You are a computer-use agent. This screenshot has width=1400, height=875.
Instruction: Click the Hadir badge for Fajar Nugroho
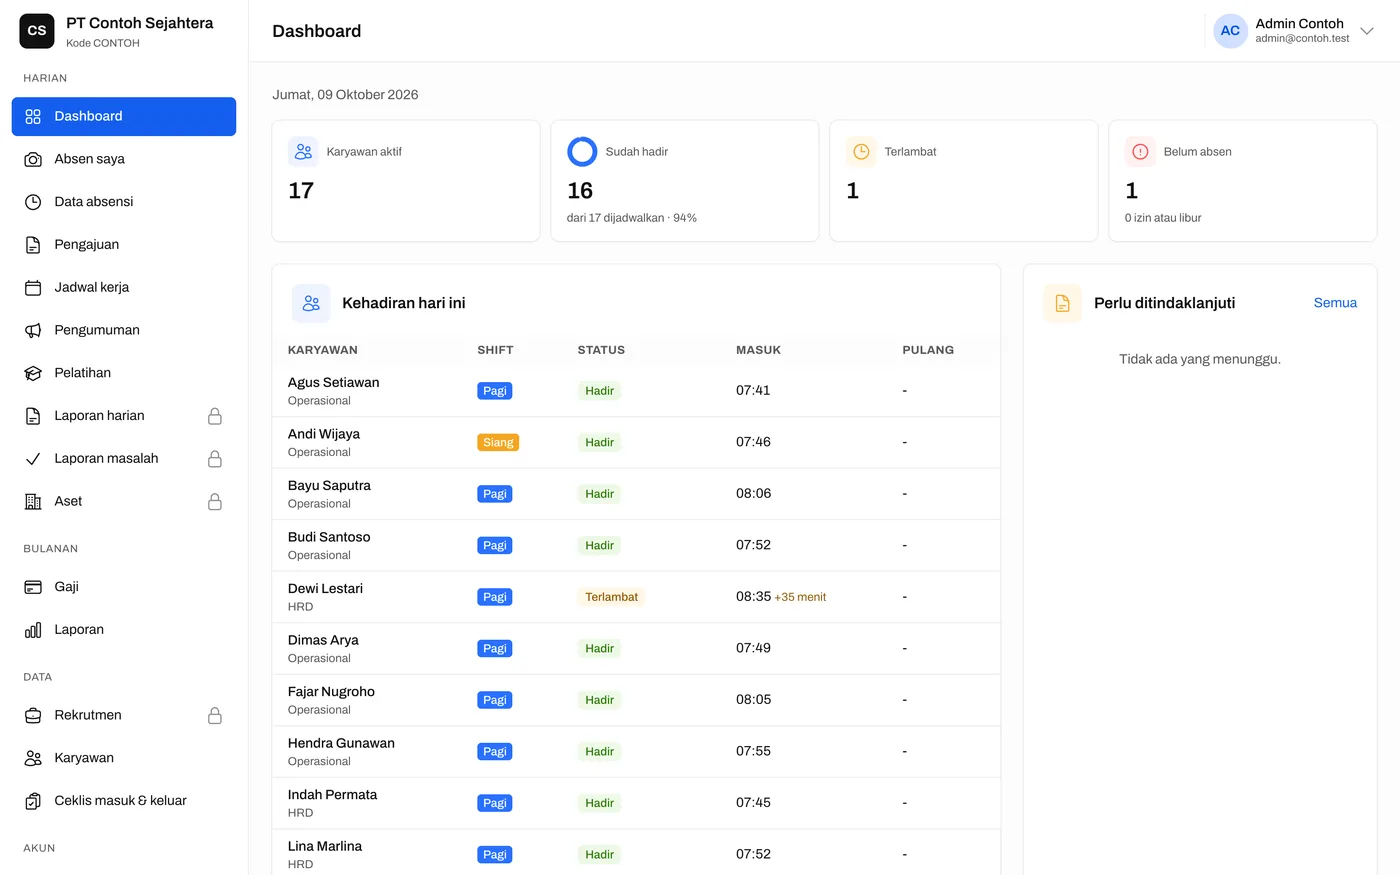[x=599, y=700]
